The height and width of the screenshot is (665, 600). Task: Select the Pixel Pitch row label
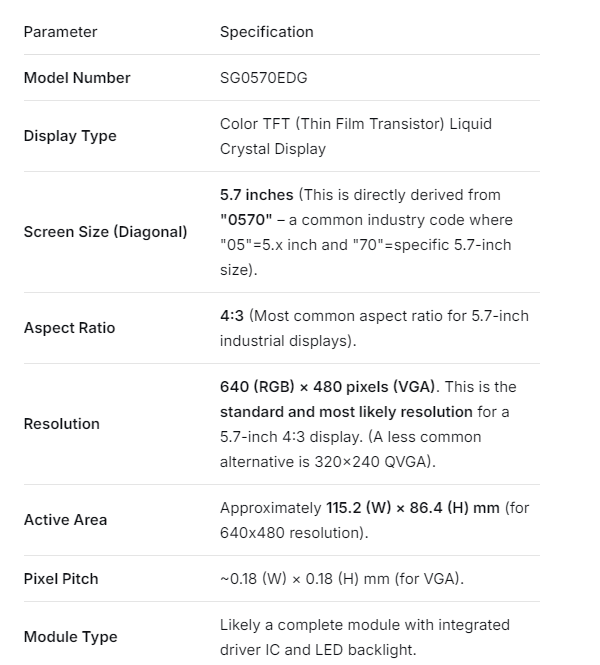pos(61,579)
